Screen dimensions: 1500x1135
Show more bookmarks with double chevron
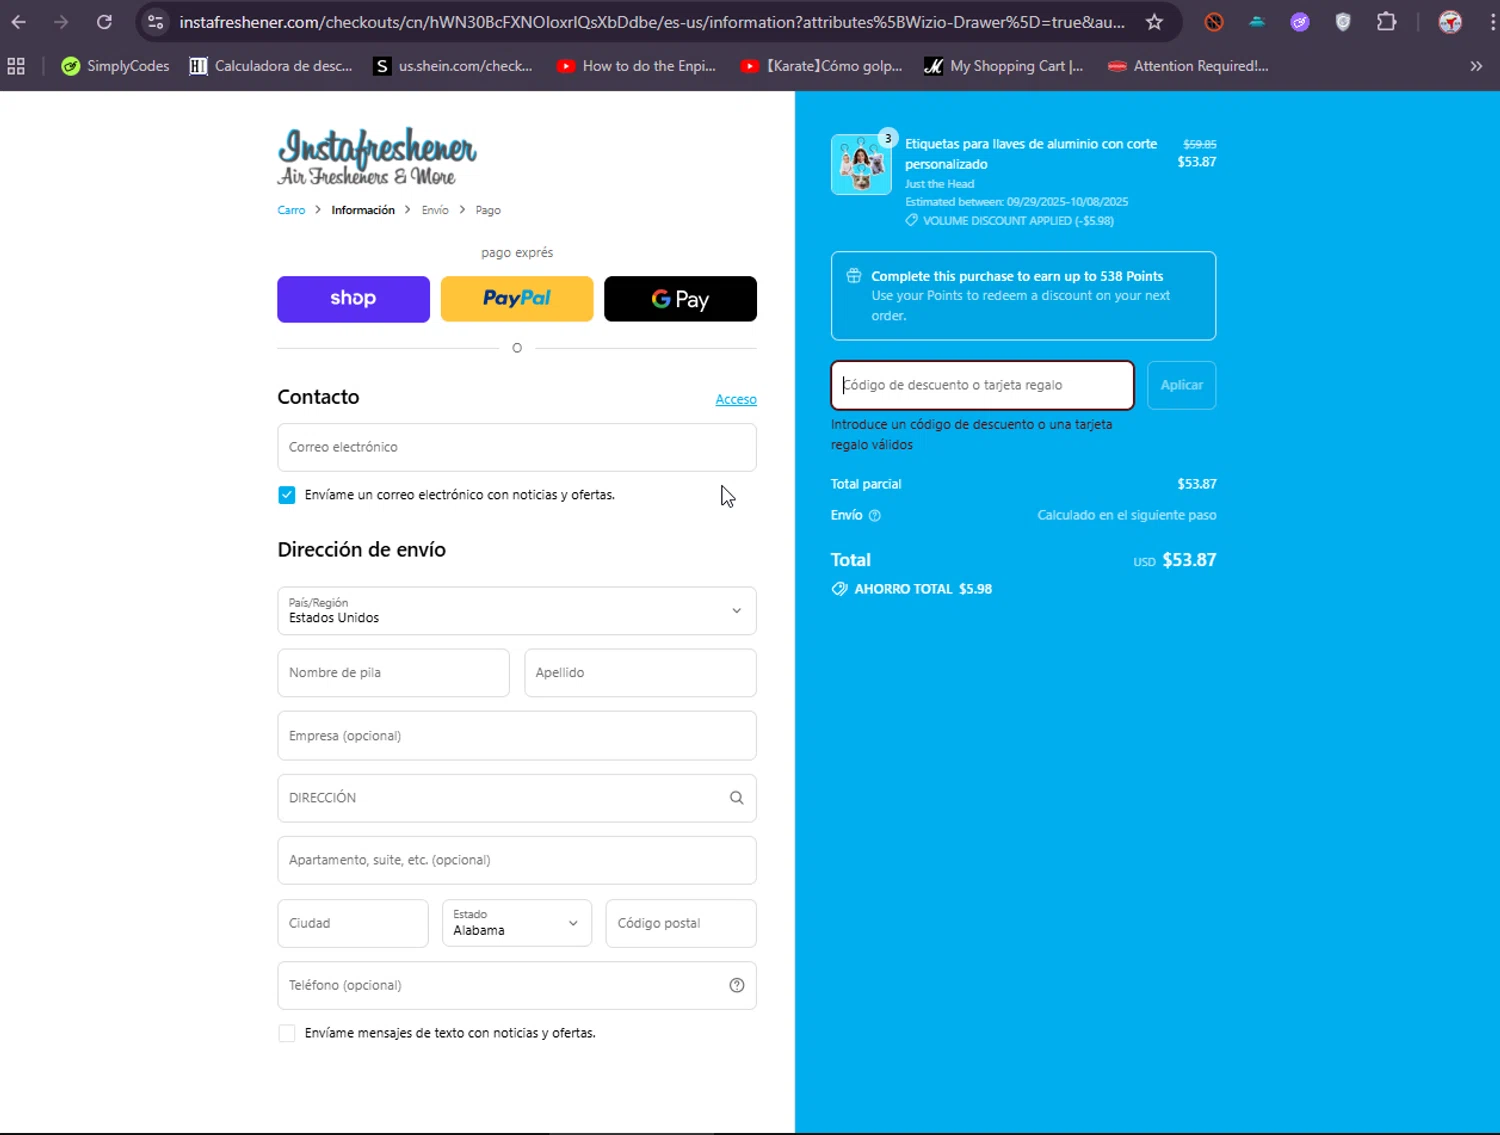1476,66
